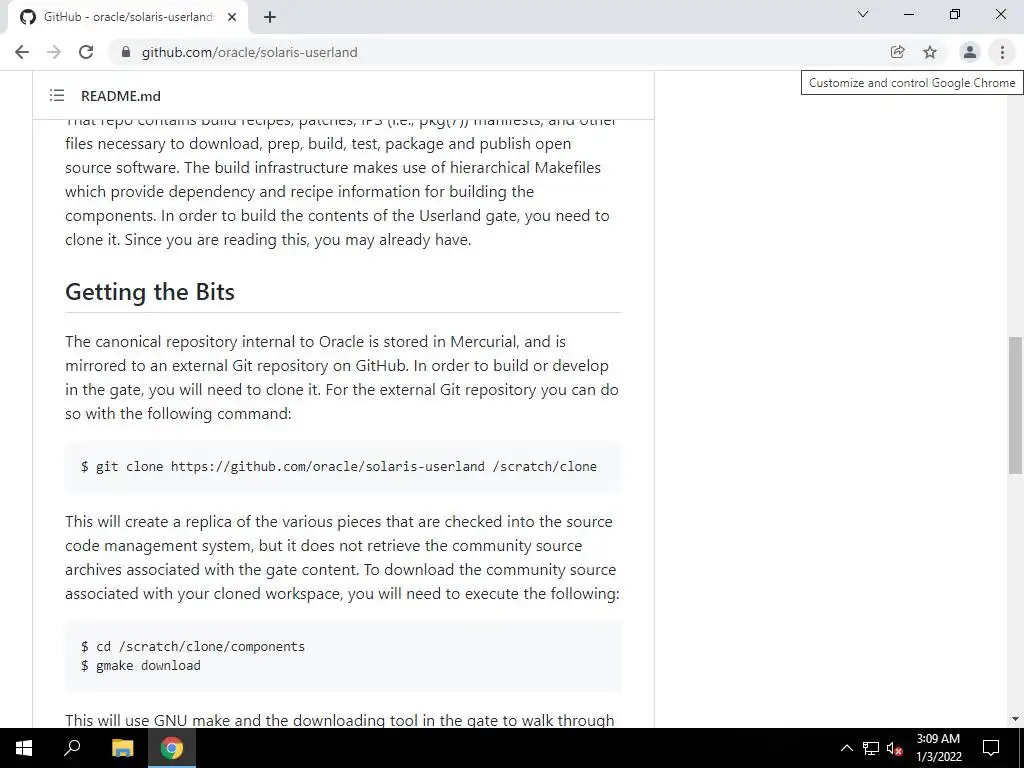The image size is (1024, 768).
Task: Click the git clone command code block
Action: [x=344, y=466]
